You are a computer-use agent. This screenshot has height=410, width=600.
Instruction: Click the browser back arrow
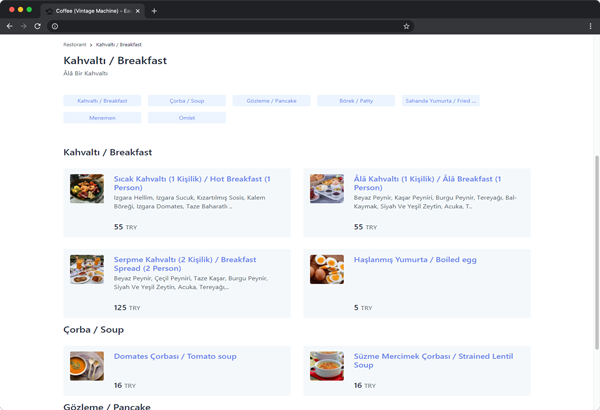point(9,26)
